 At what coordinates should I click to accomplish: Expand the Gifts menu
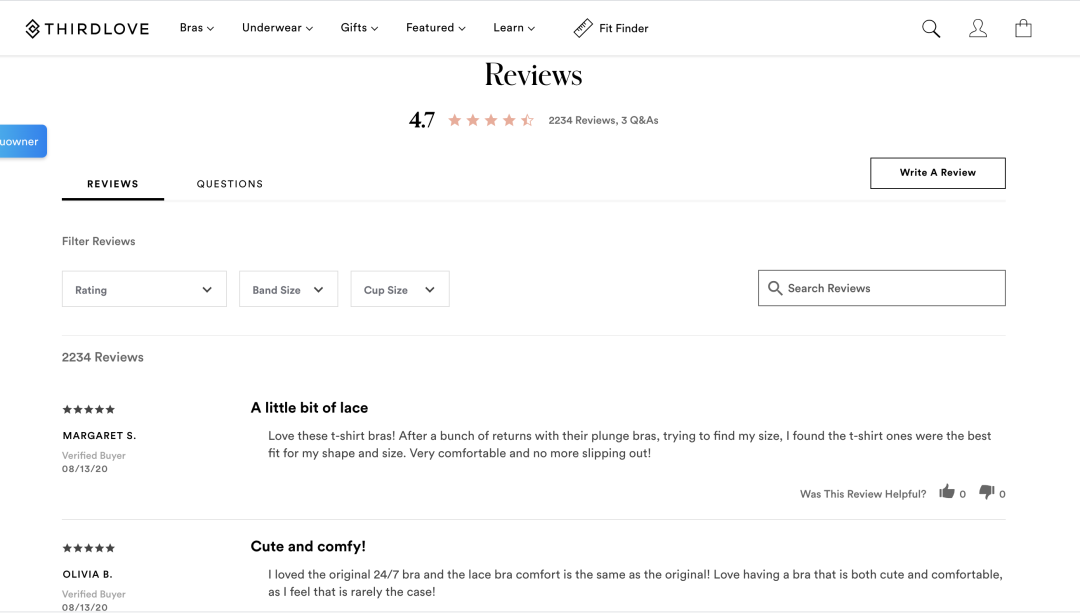(x=359, y=28)
